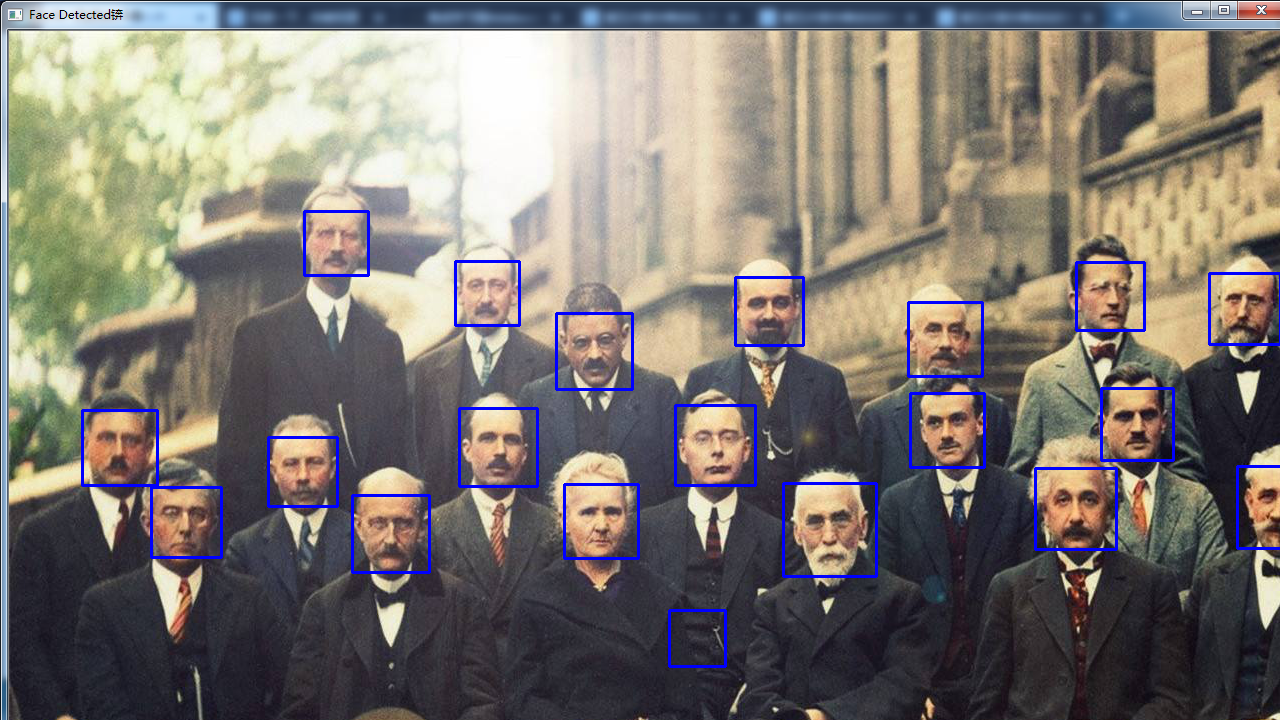Minimize the Face Detected window

click(x=1196, y=10)
